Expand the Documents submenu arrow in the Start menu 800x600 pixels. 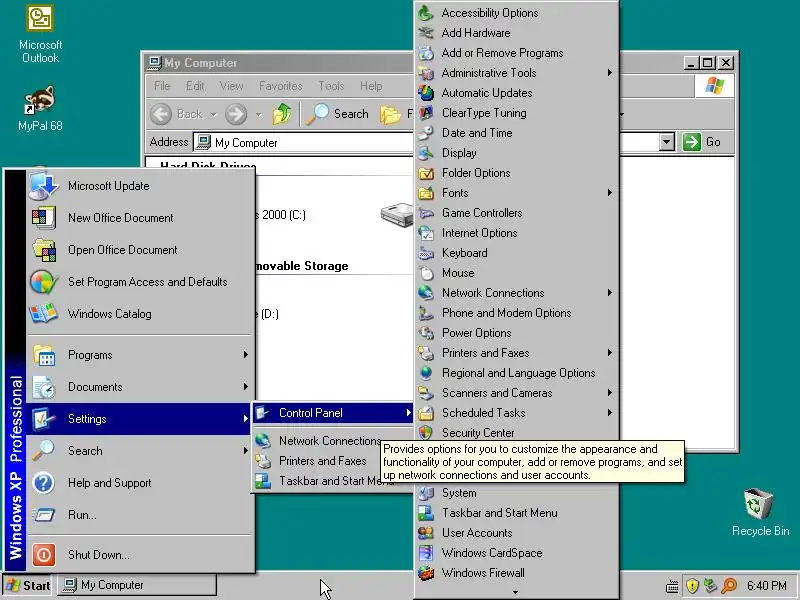[x=245, y=386]
